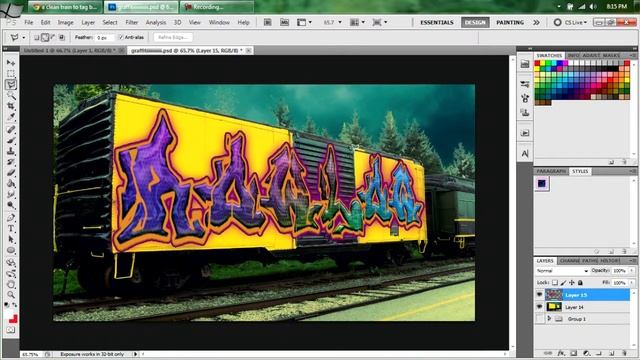Toggle the Anti-alias checkbox

tap(121, 37)
